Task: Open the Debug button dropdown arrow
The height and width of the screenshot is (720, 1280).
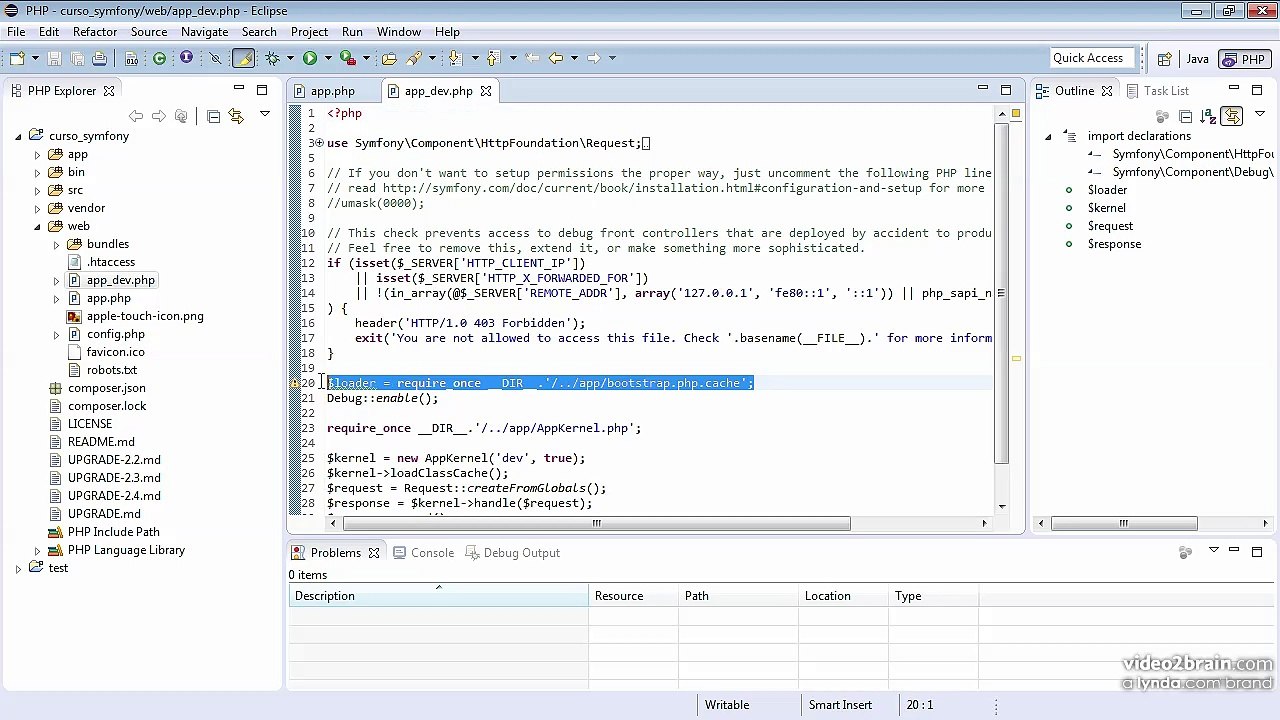Action: point(289,58)
